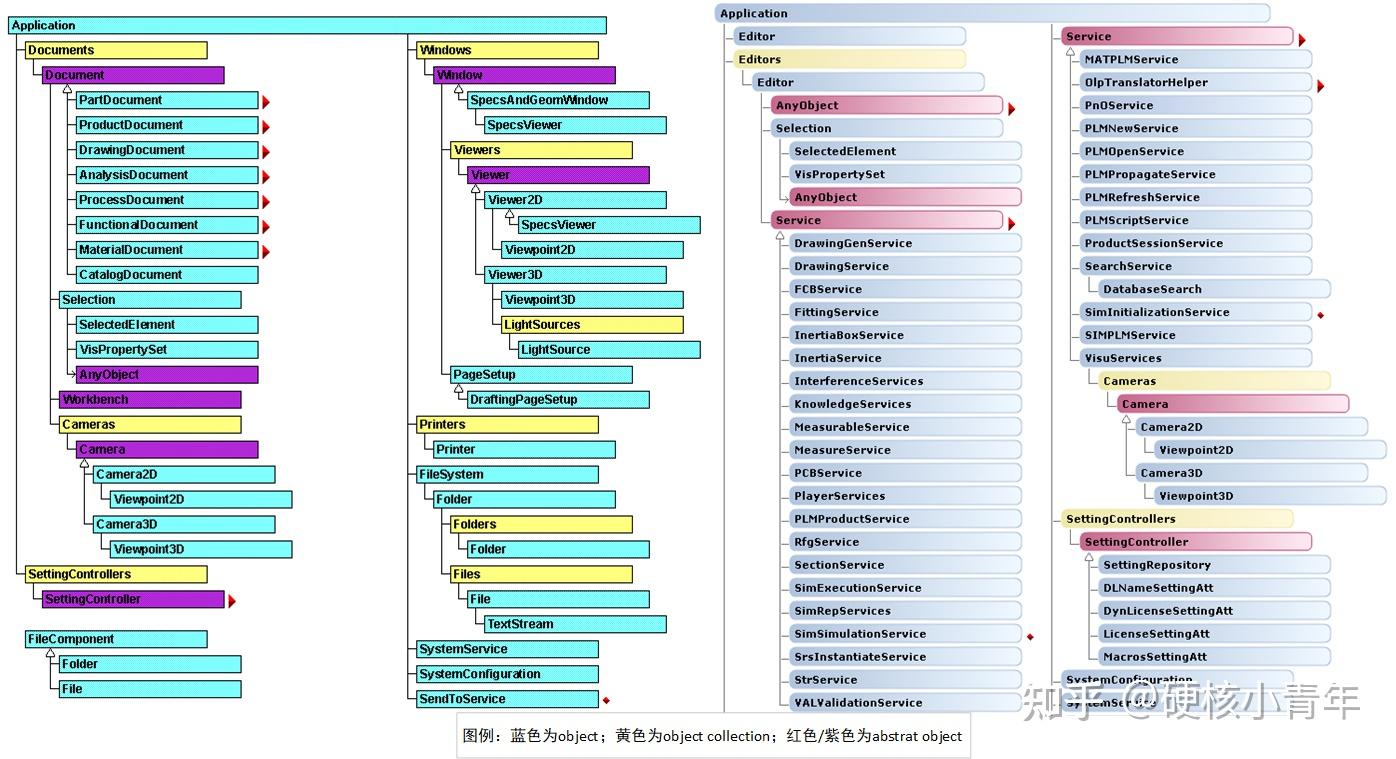Click the red diamond beside SimSimulationService
This screenshot has width=1396, height=759.
[x=1030, y=636]
